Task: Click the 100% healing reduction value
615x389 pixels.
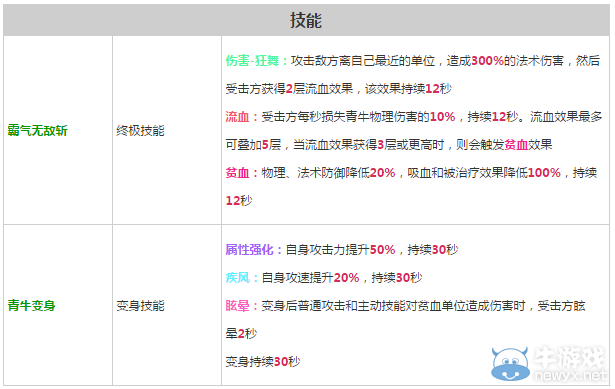Action: pyautogui.click(x=544, y=173)
